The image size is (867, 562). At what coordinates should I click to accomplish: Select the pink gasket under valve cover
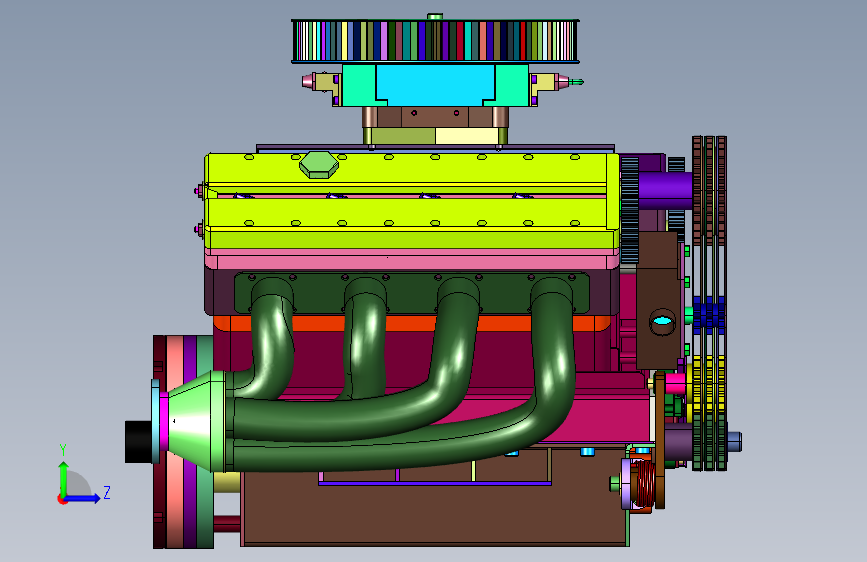(411, 259)
